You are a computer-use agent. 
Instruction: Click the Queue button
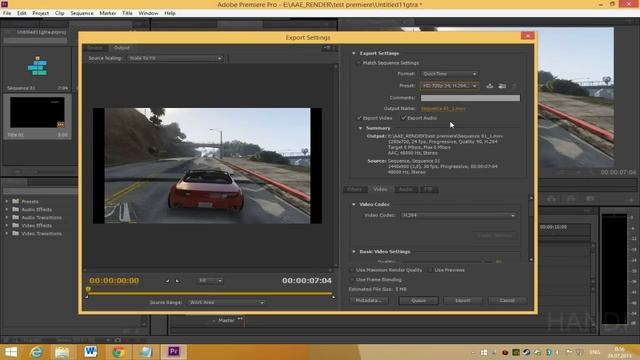coord(418,301)
